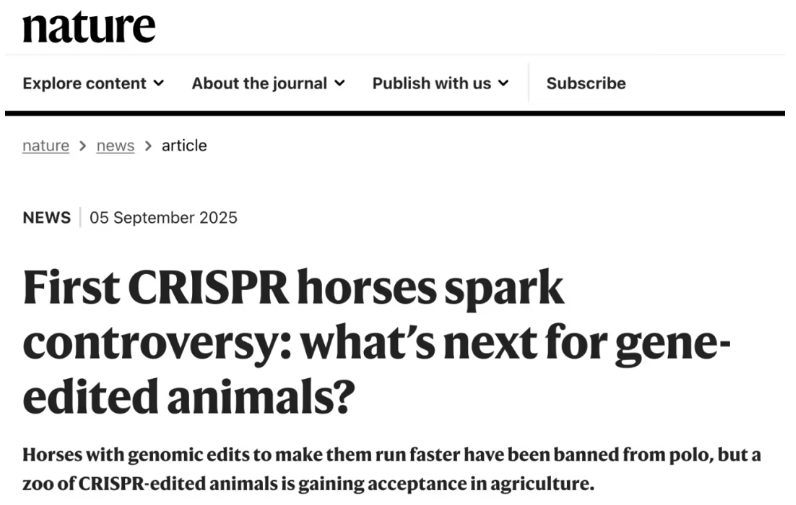
Task: Click the nature logo
Action: (89, 27)
